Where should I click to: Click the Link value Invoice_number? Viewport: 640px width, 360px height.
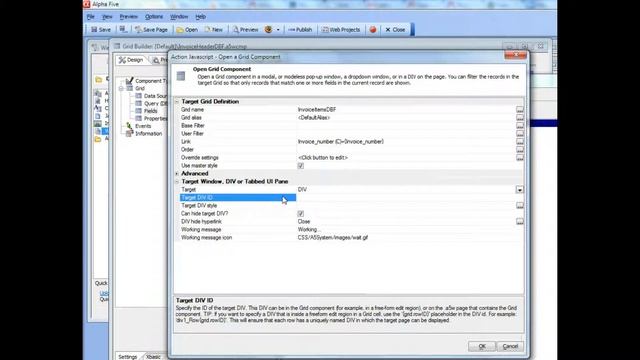[340, 142]
